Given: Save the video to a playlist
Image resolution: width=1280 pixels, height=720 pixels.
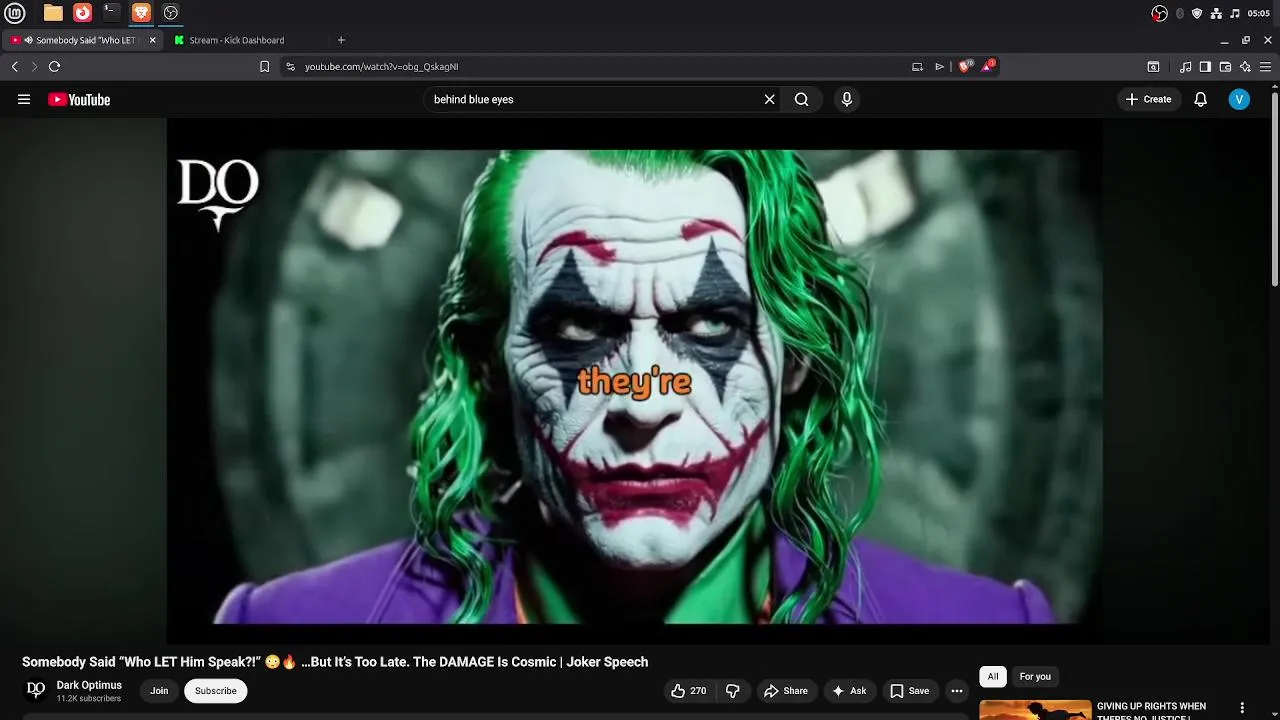Looking at the screenshot, I should [910, 691].
